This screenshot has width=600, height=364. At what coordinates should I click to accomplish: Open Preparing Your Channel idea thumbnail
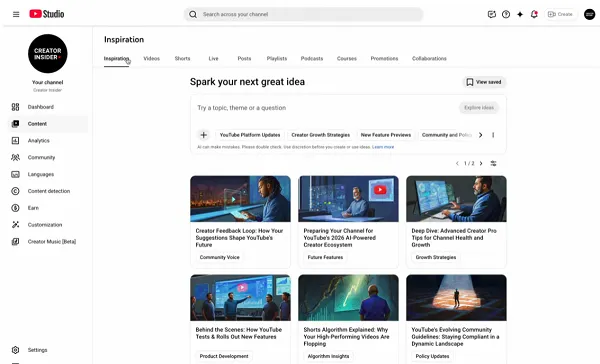pyautogui.click(x=348, y=199)
